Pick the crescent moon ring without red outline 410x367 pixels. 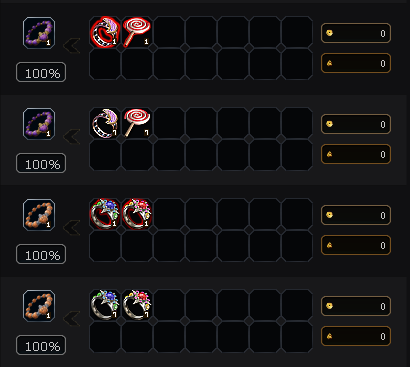click(x=105, y=123)
